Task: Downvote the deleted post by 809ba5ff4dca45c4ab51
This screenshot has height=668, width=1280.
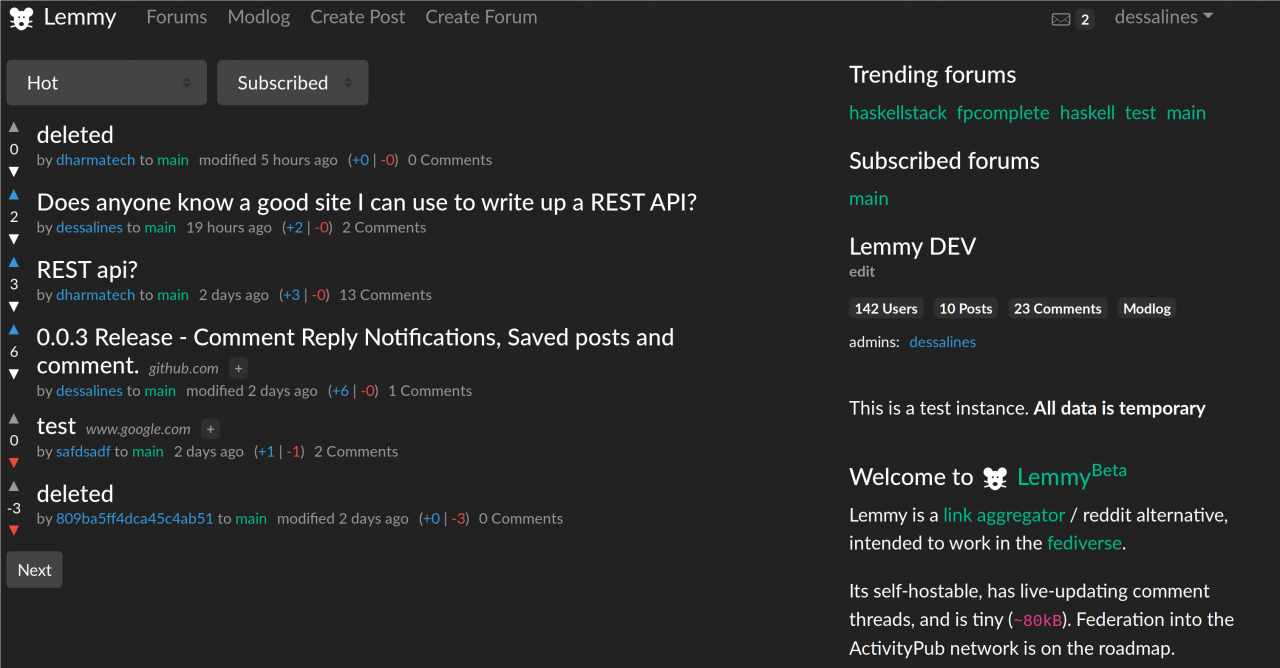Action: pos(14,530)
